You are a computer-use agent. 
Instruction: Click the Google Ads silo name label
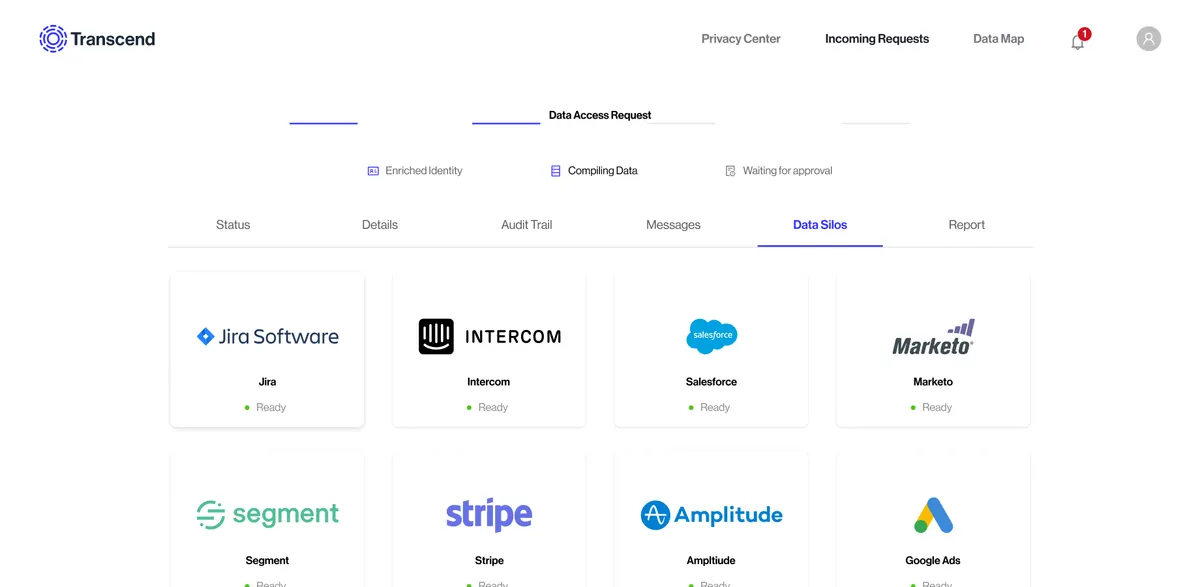pos(933,561)
